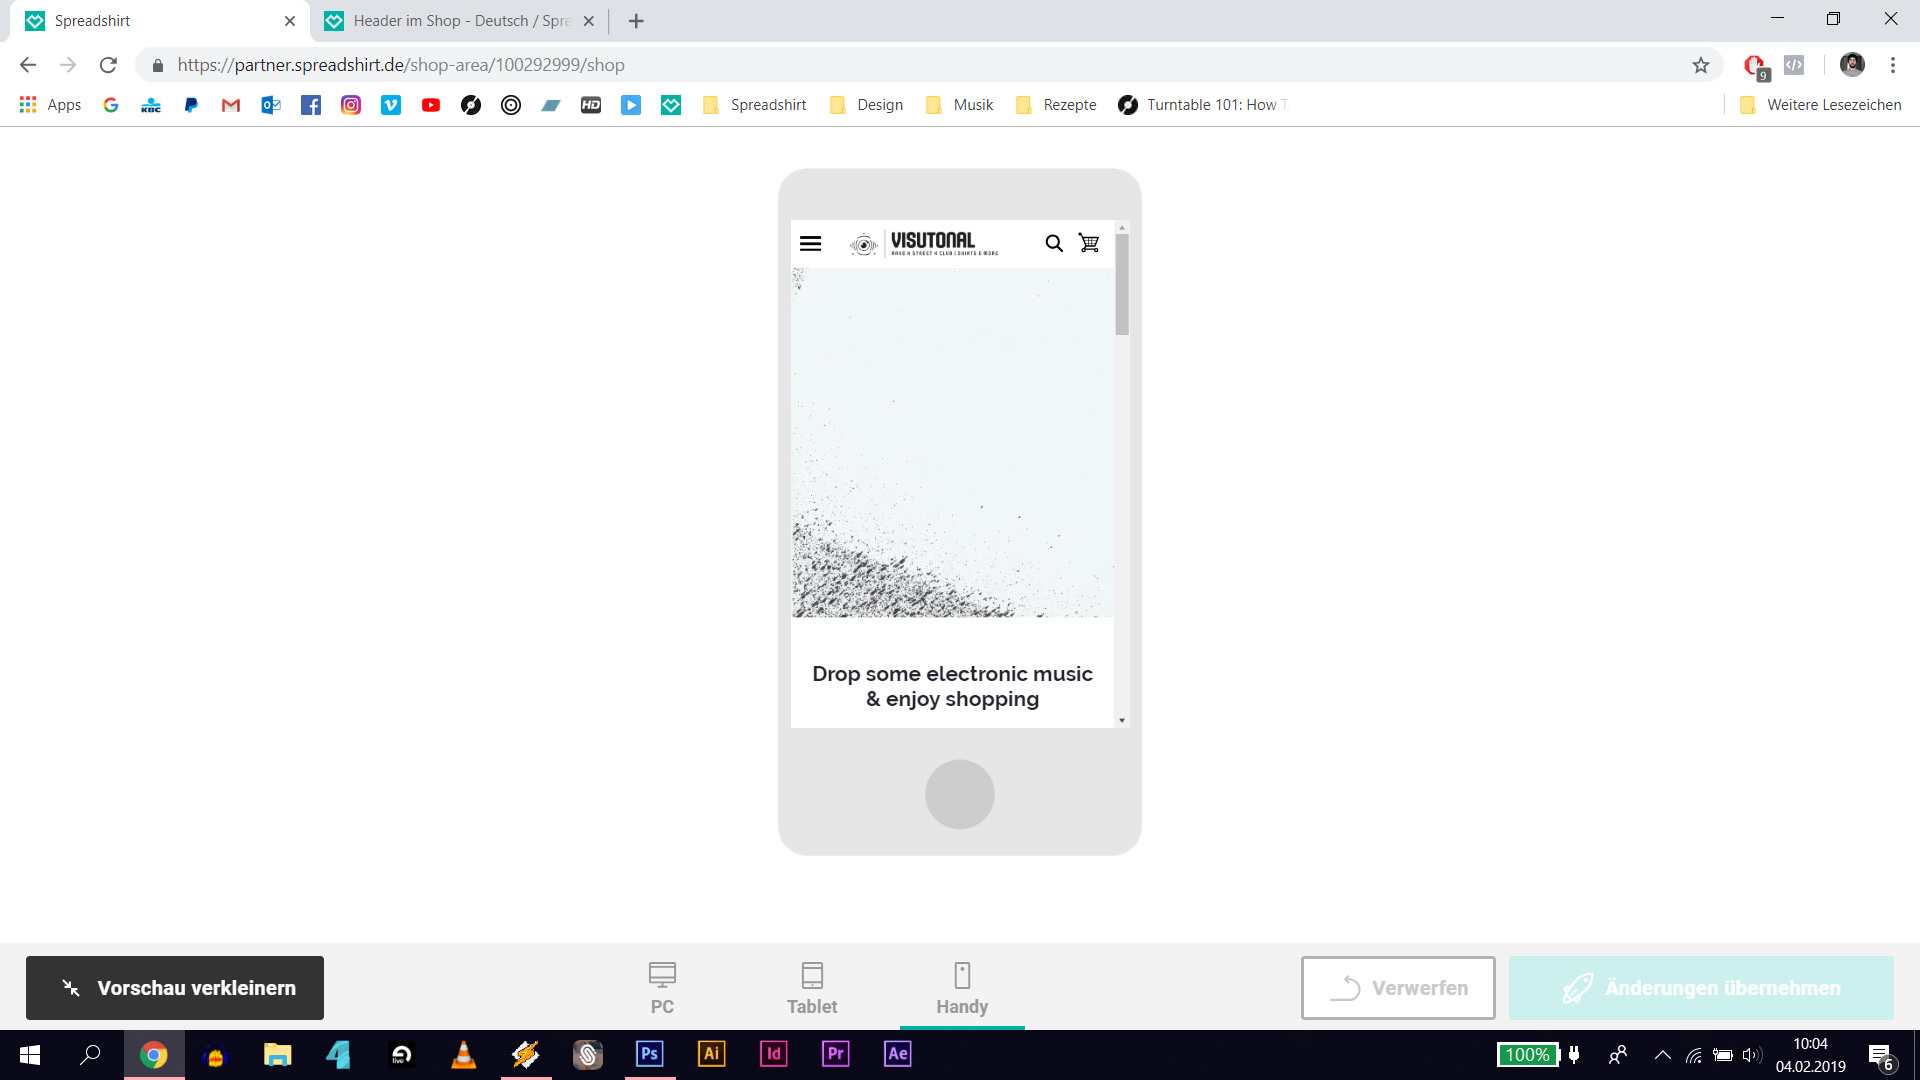Click Änderungen übernehmen button

1700,988
